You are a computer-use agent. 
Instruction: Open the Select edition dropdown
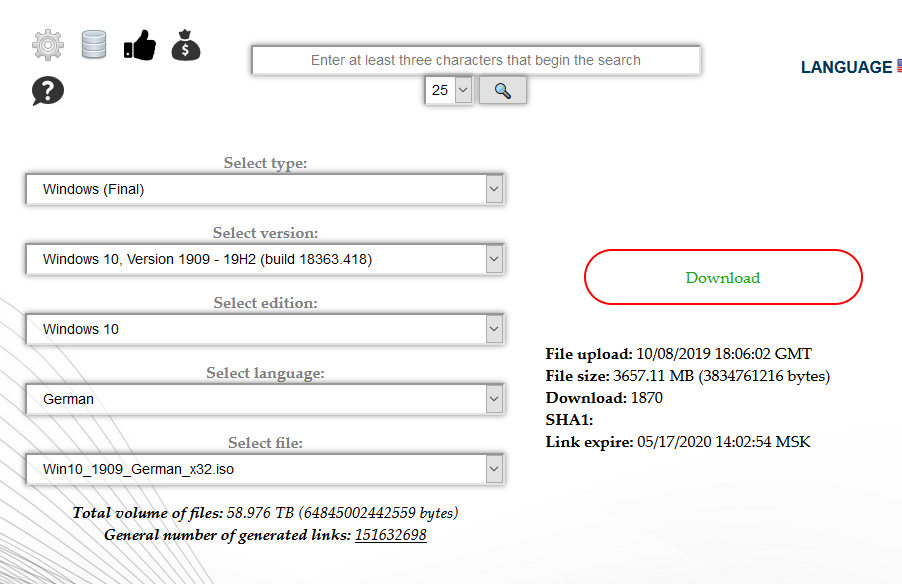(x=265, y=329)
